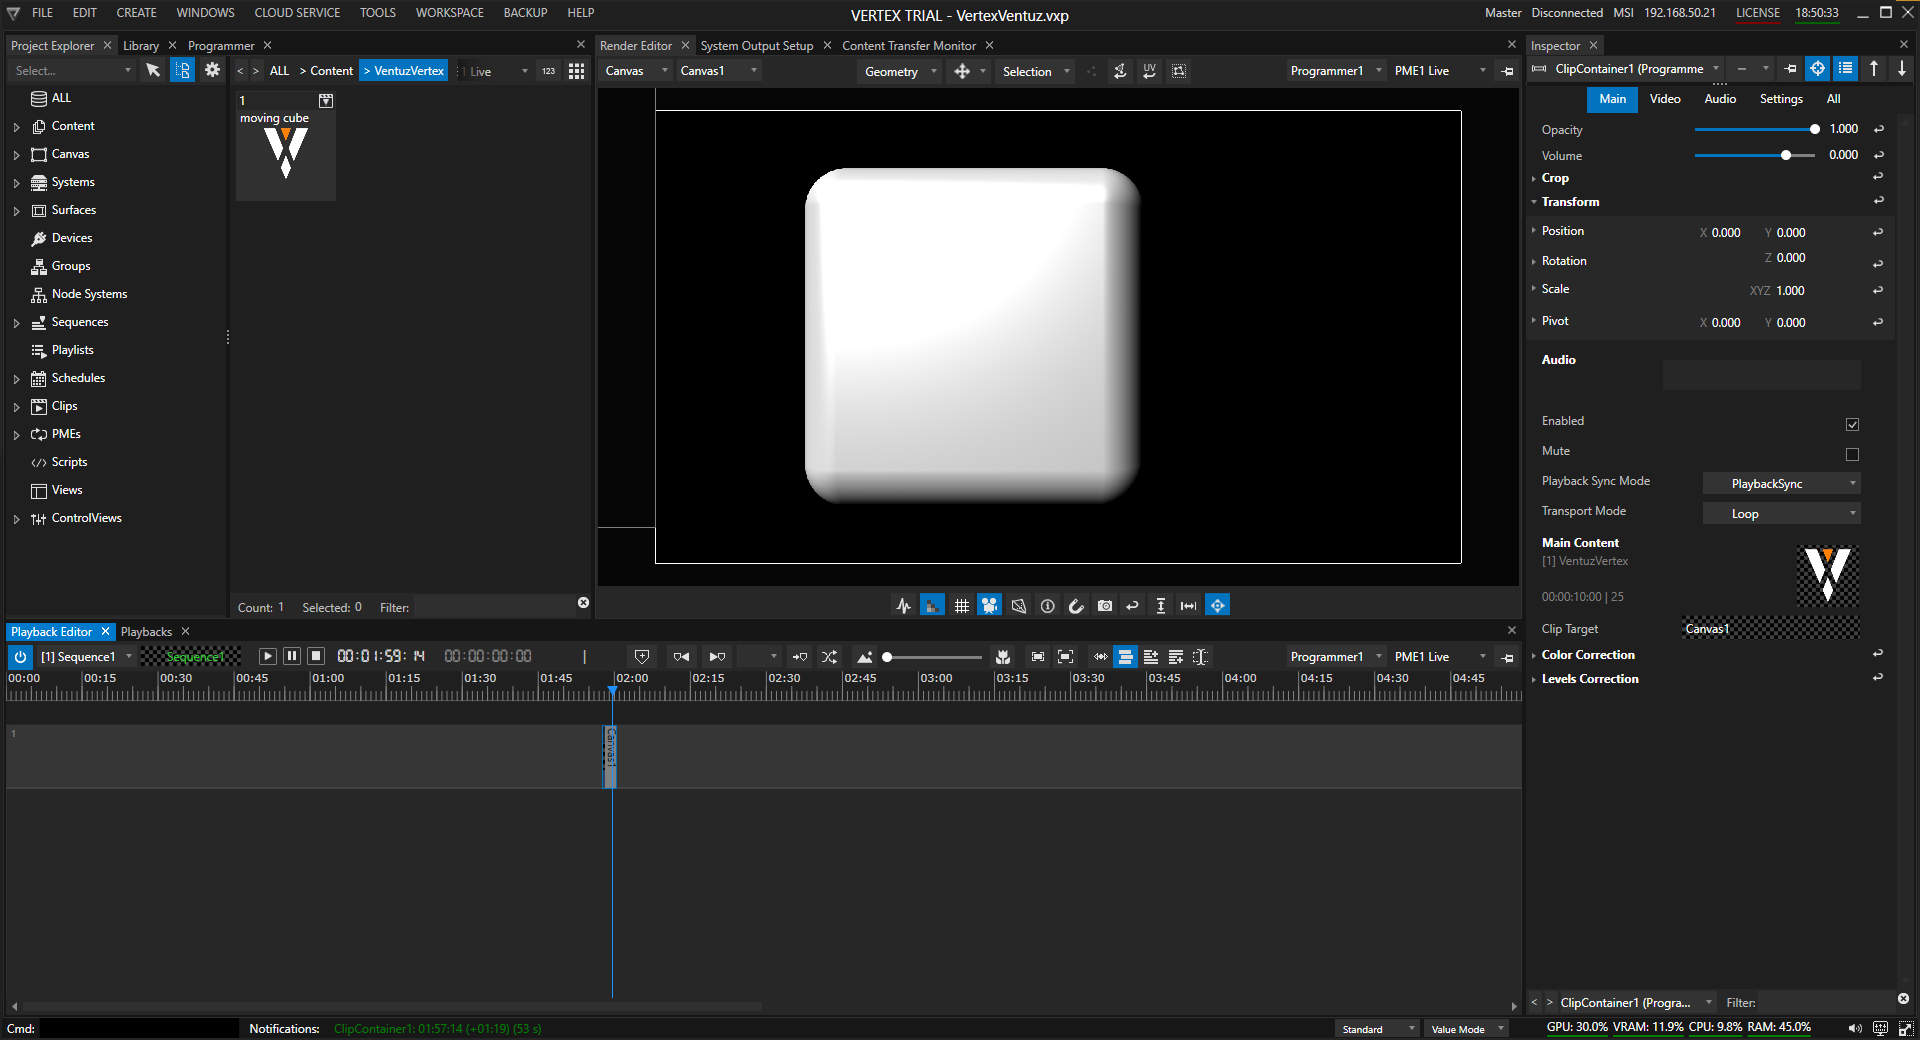
Task: Select the moving cube content thumbnail
Action: pyautogui.click(x=286, y=153)
